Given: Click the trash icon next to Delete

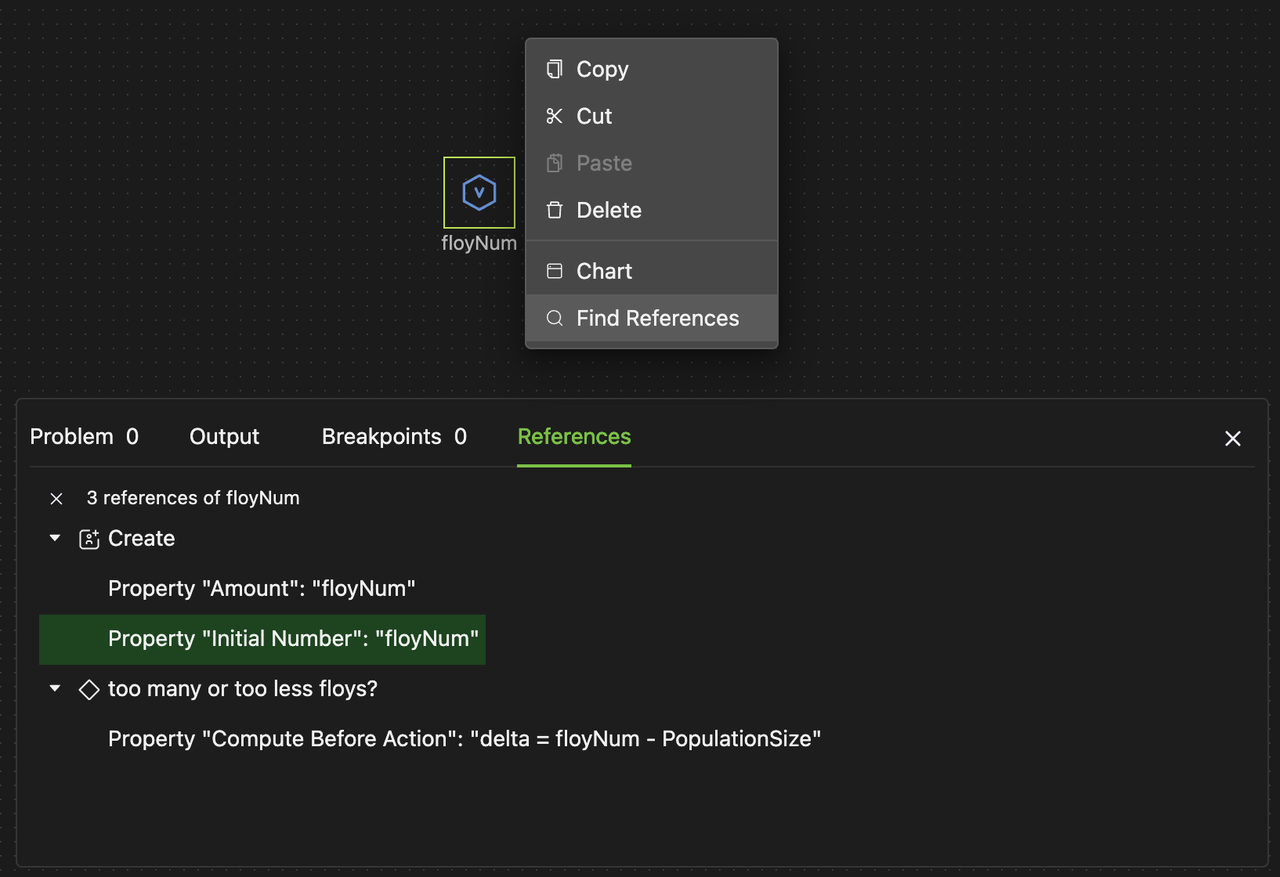Looking at the screenshot, I should (554, 210).
